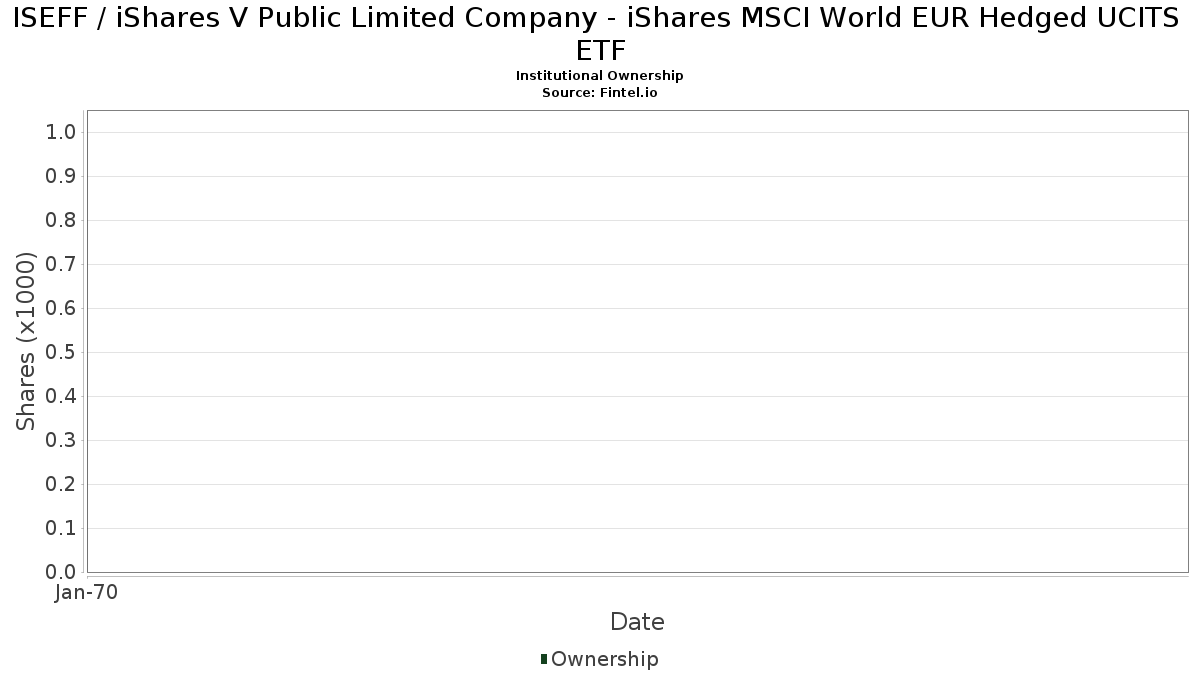Click the 0.8 y-axis tick label

click(62, 221)
